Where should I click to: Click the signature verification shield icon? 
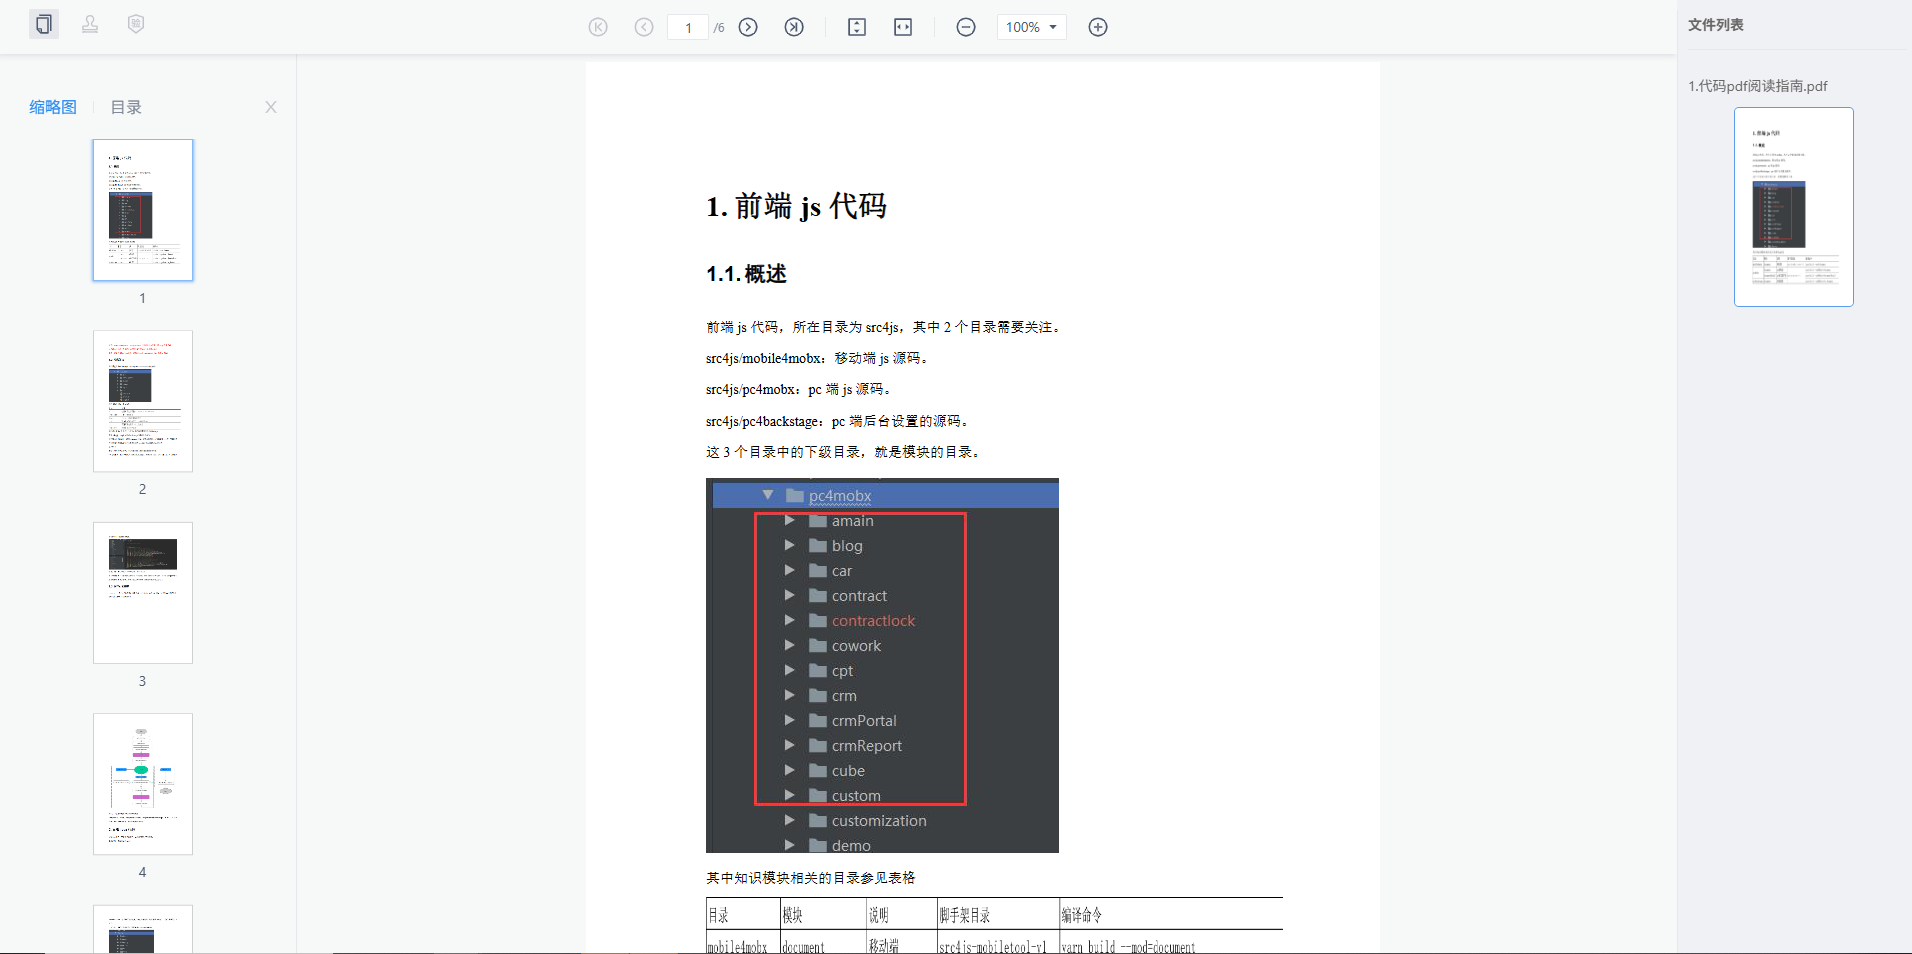coord(136,24)
